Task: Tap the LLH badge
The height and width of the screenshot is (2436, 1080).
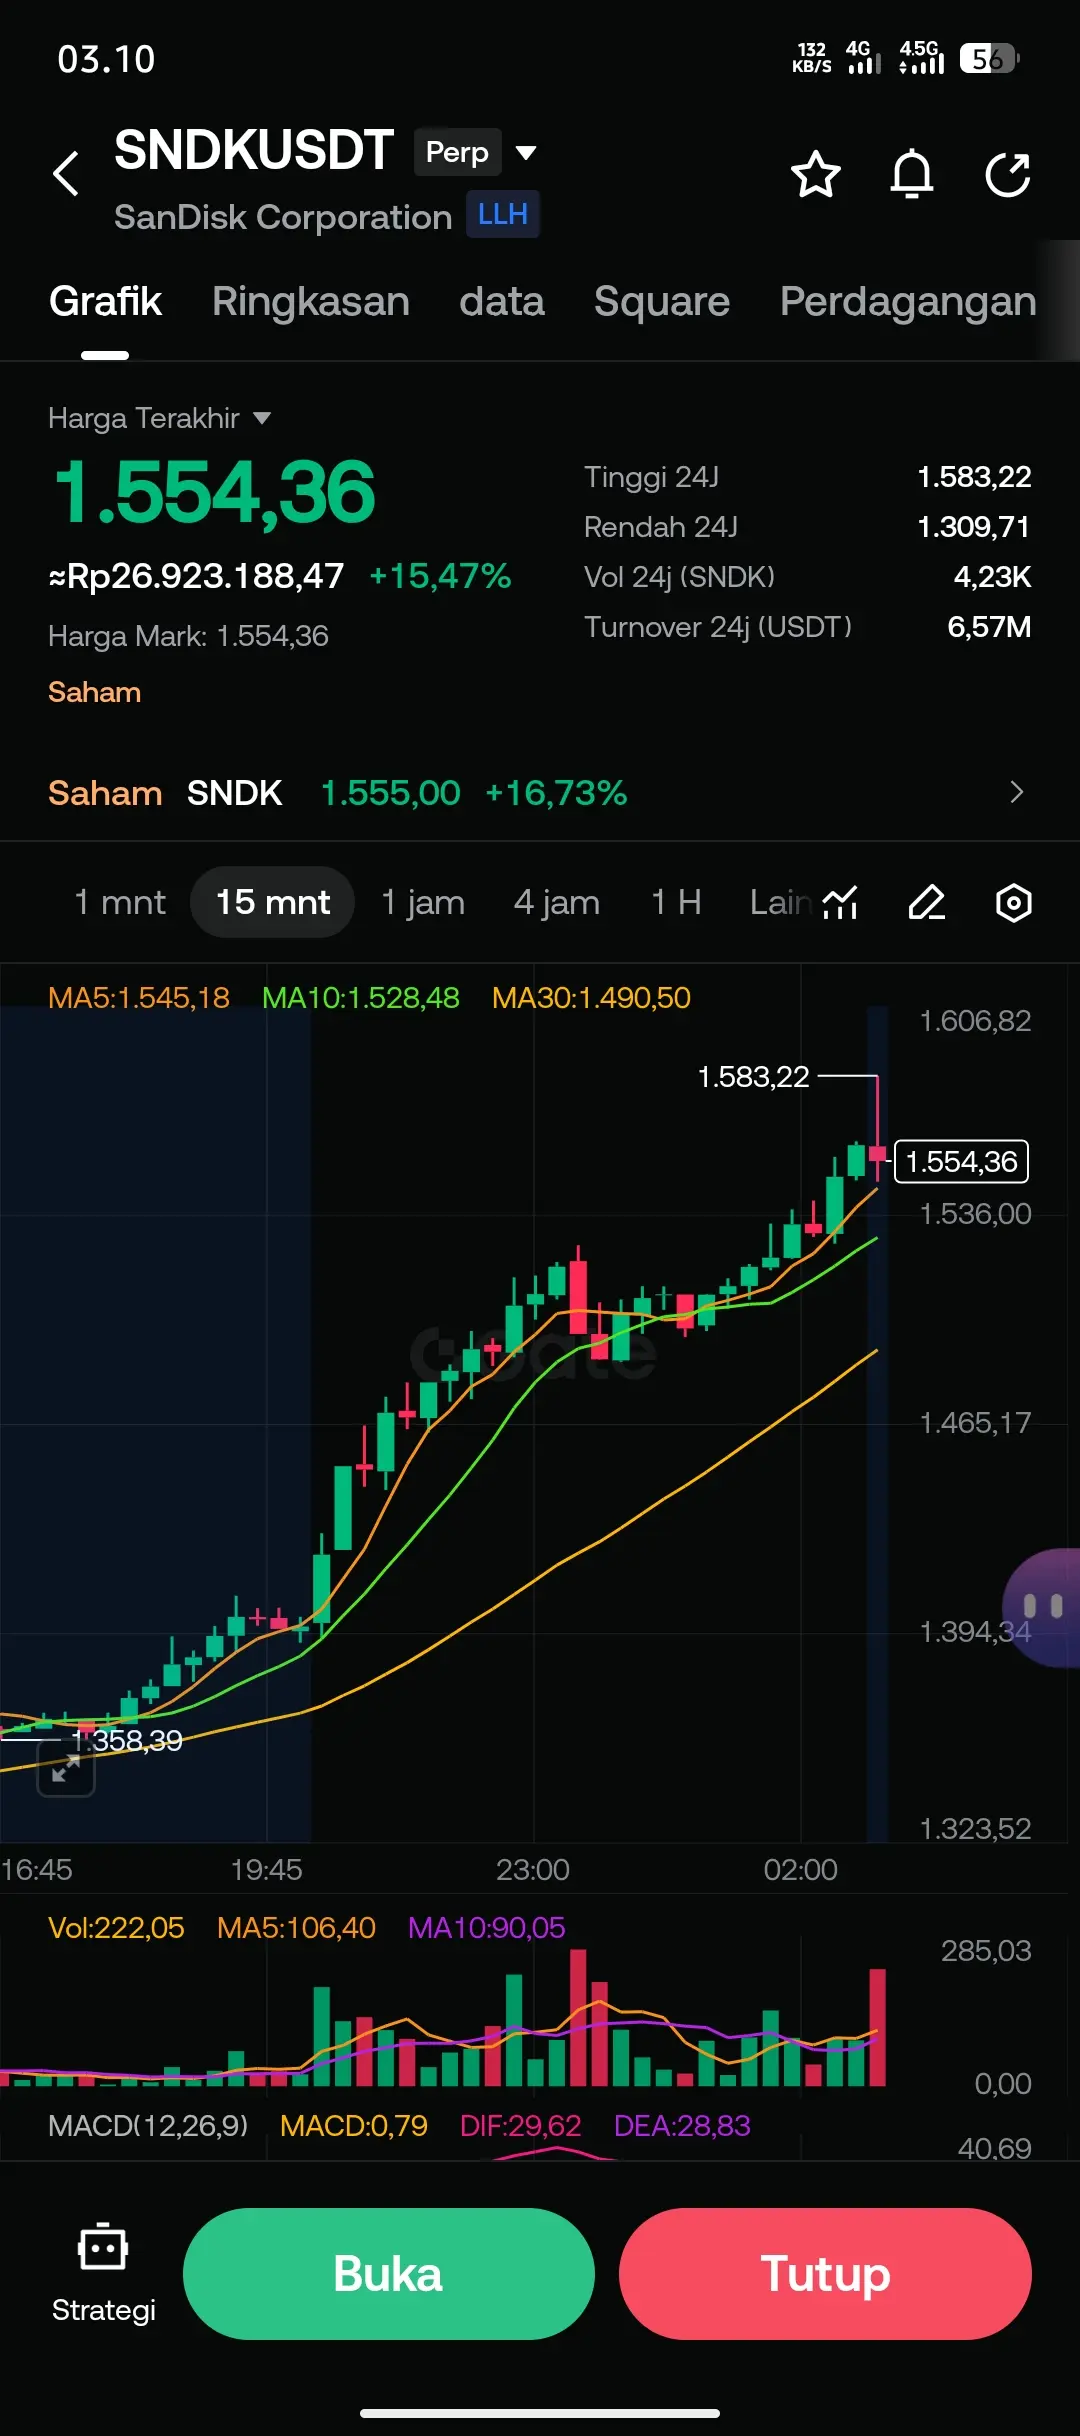Action: click(x=503, y=214)
